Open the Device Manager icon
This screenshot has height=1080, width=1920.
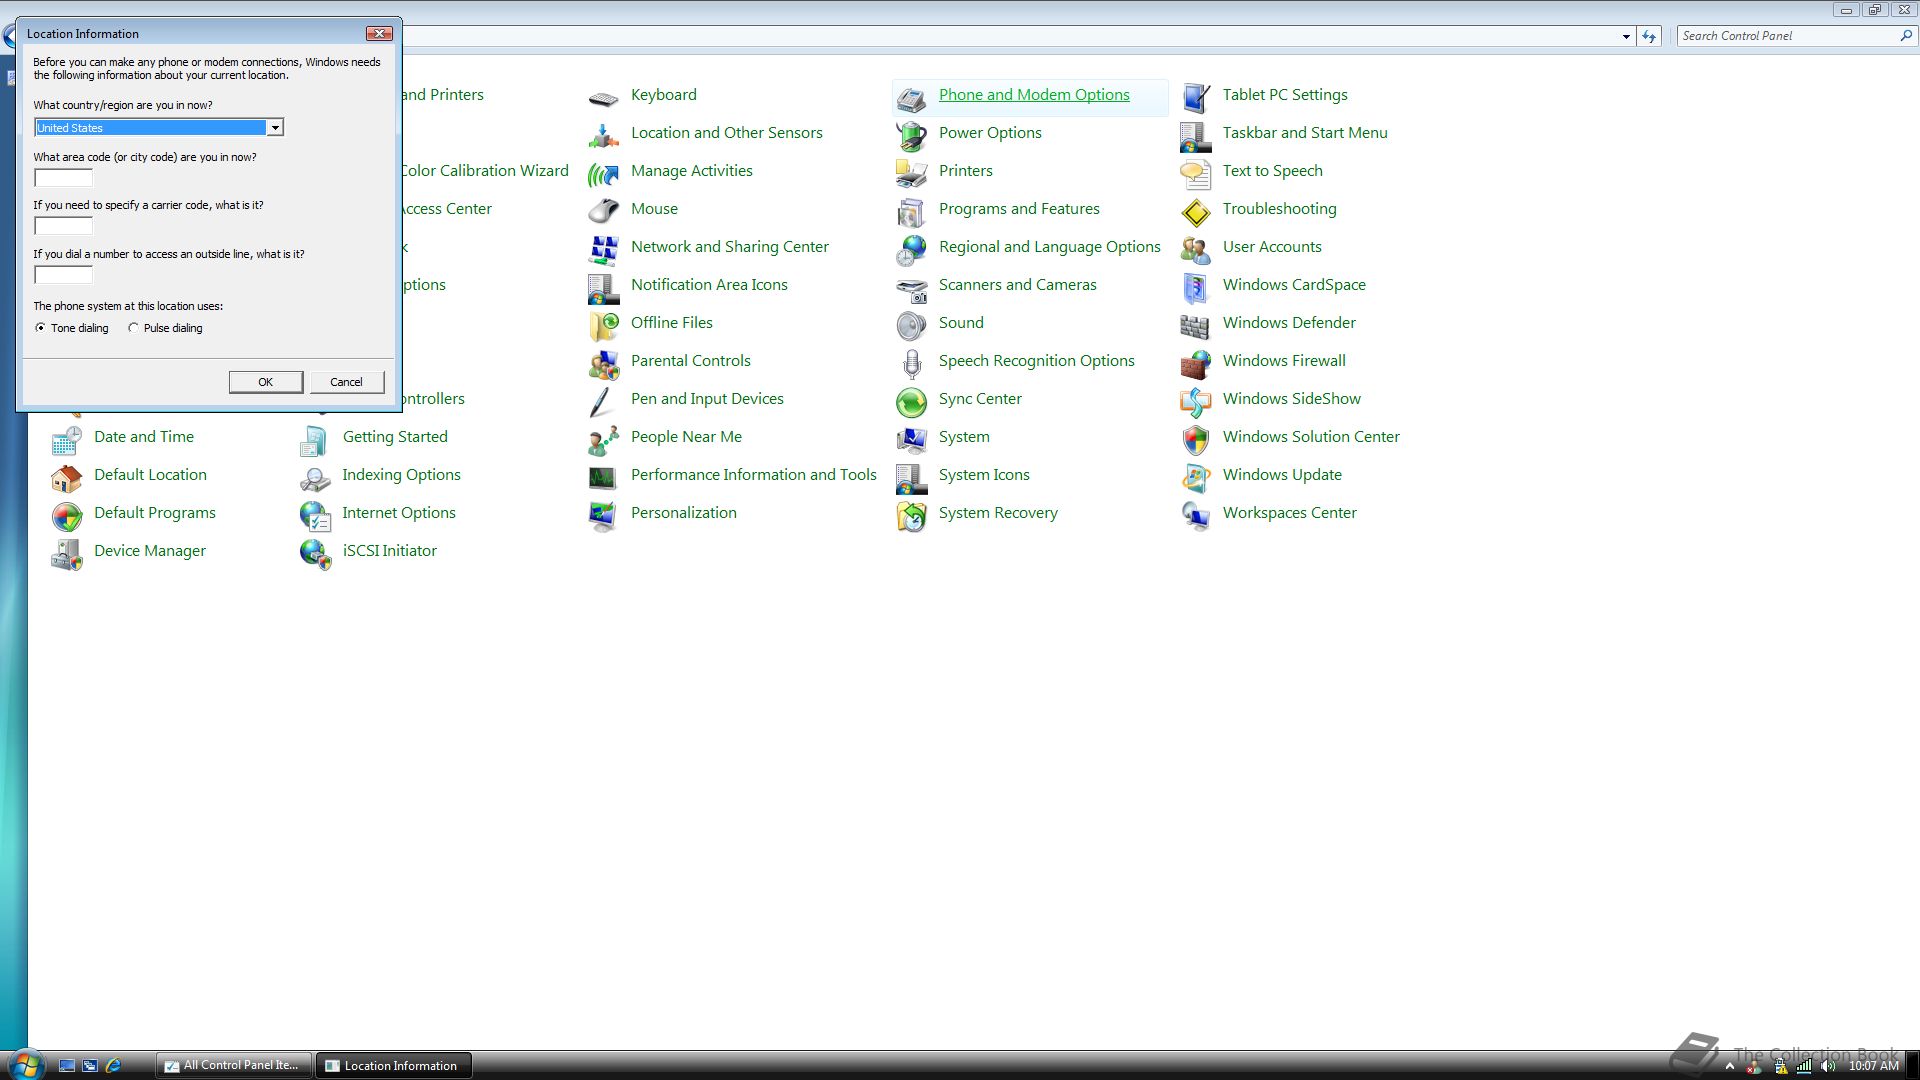coord(67,554)
